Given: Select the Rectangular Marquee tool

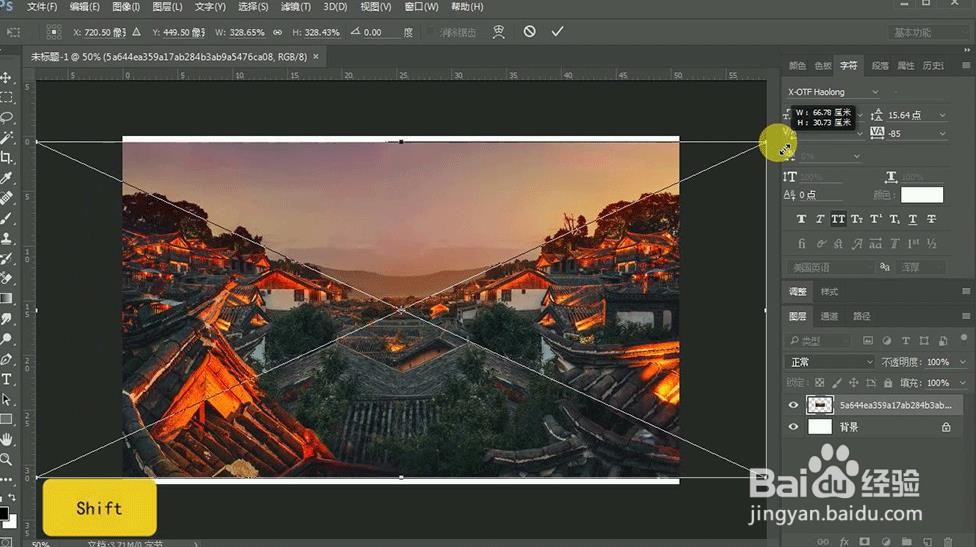Looking at the screenshot, I should tap(6, 98).
